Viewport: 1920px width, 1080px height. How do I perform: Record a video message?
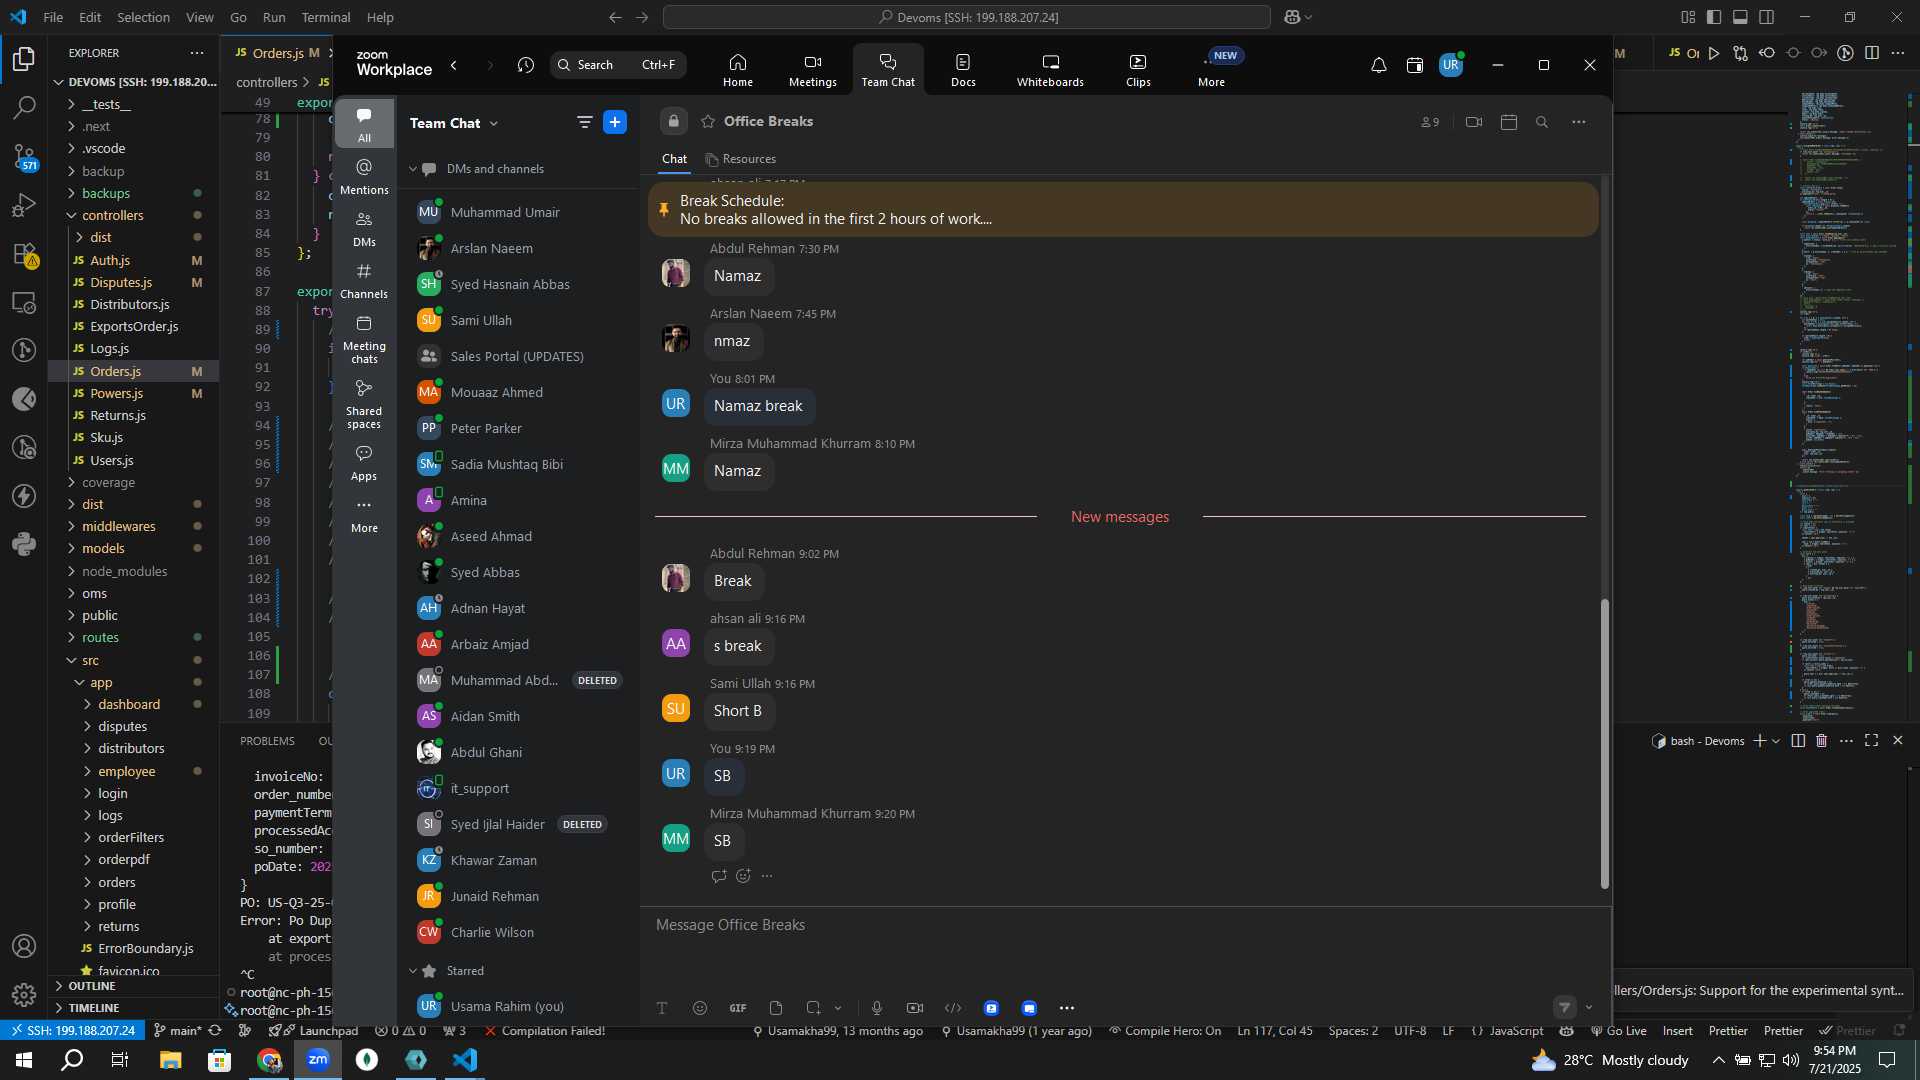tap(915, 1008)
